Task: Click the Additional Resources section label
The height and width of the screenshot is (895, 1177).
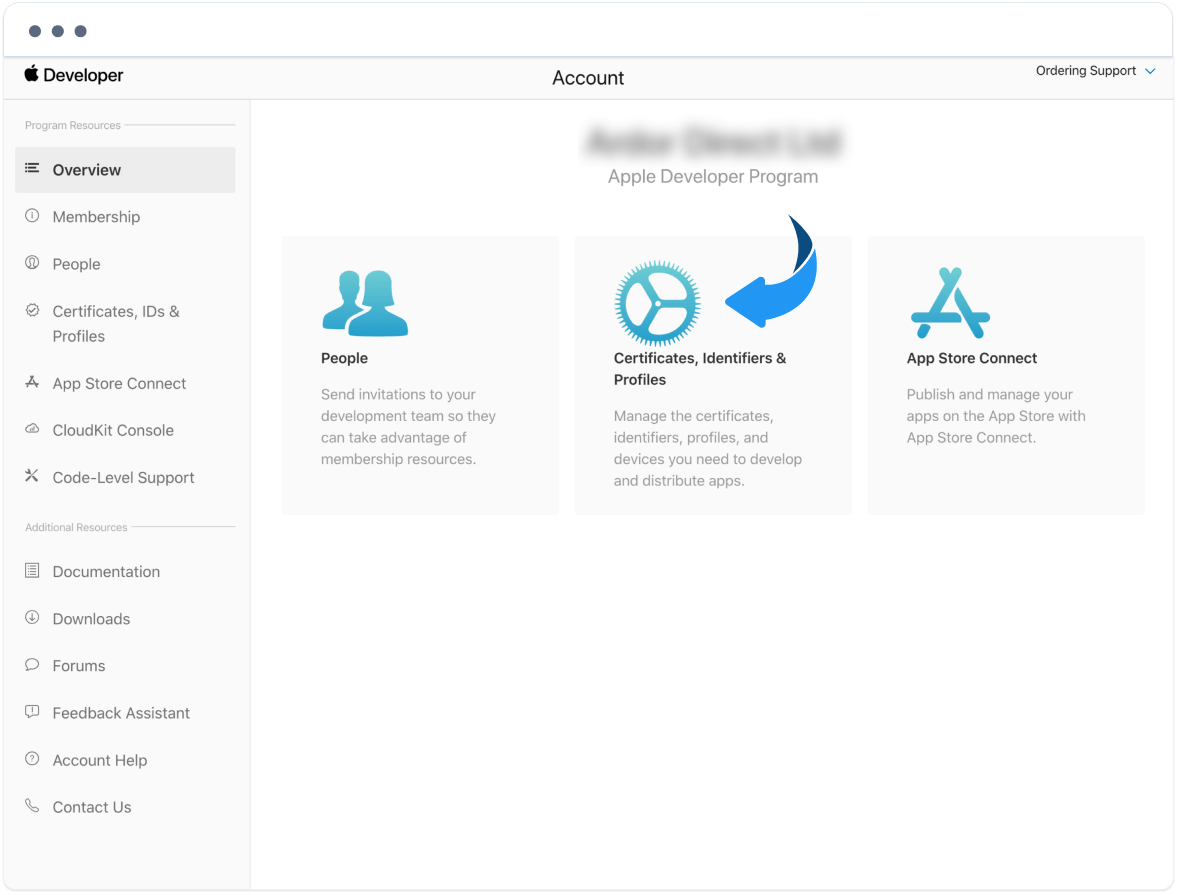Action: 77,528
